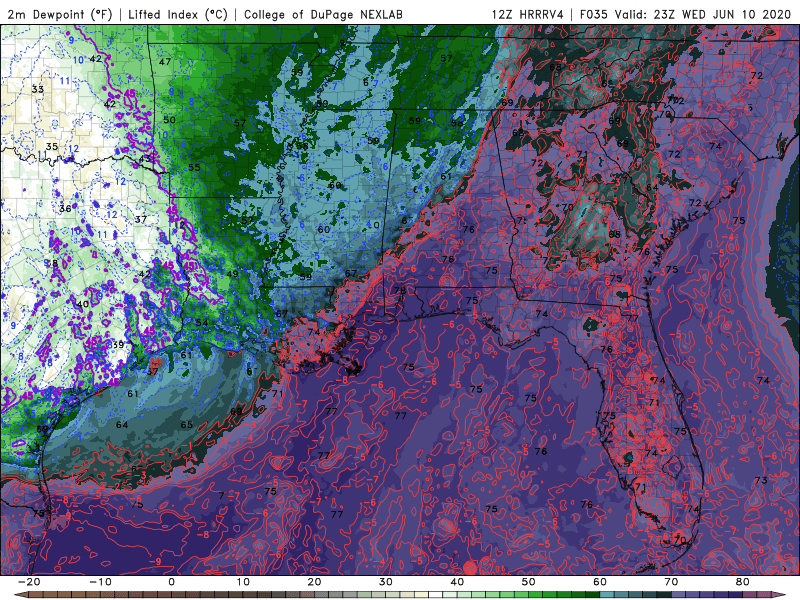Click the dewpoint value 78 on the map
This screenshot has height=600, width=800.
(400, 290)
